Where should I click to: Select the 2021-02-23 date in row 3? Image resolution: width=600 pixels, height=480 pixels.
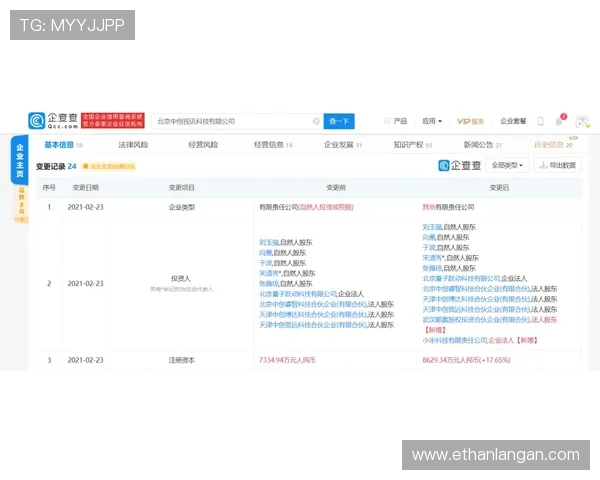[x=86, y=360]
